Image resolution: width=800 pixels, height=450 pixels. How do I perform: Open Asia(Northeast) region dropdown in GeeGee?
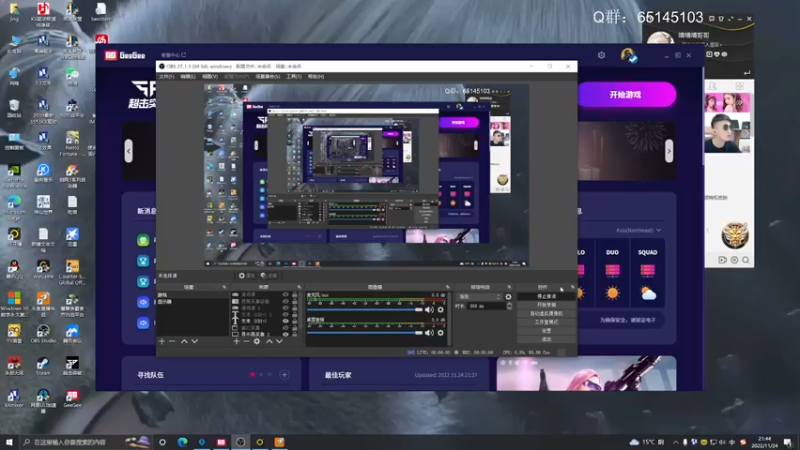click(x=638, y=230)
